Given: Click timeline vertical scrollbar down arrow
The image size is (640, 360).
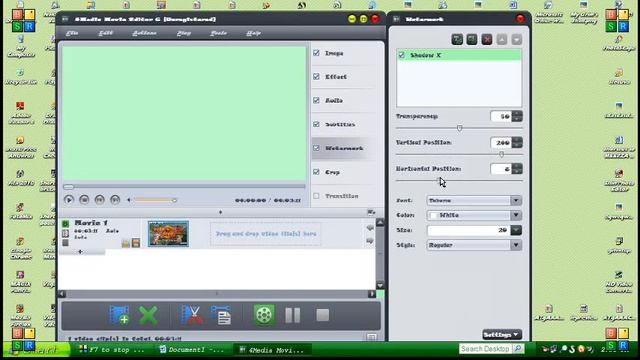Looking at the screenshot, I should [380, 285].
